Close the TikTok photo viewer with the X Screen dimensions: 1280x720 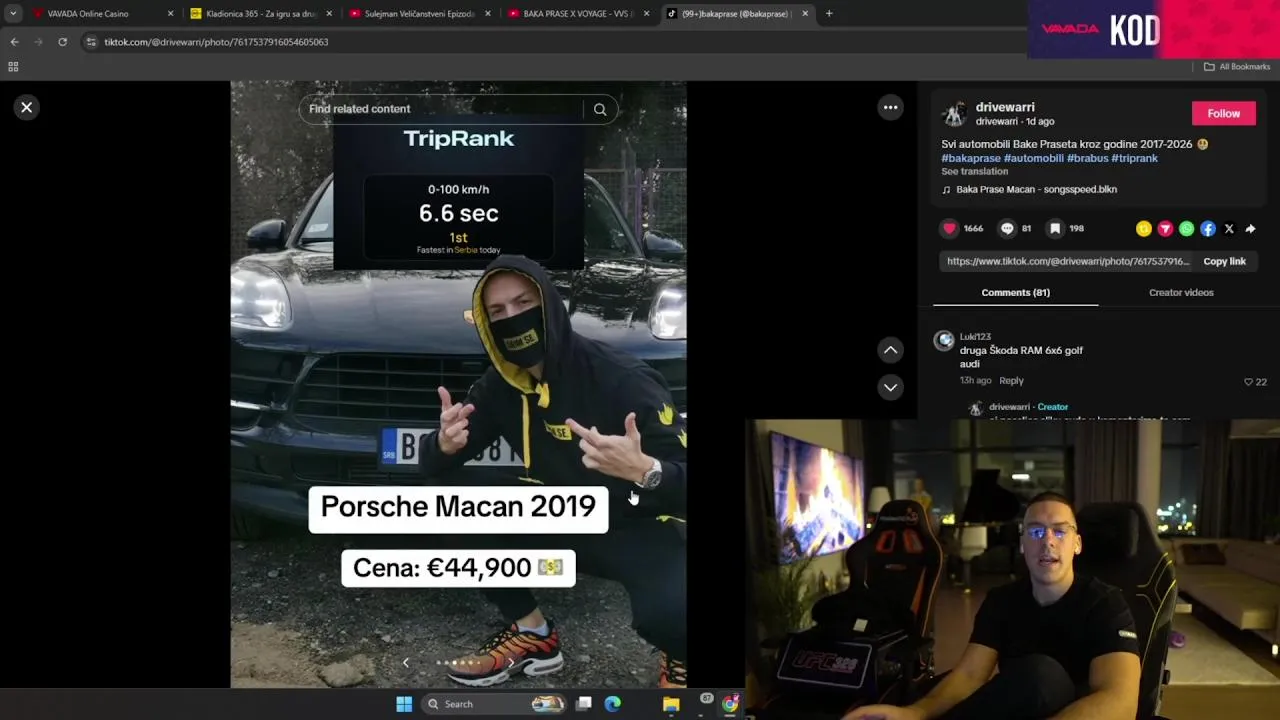point(27,107)
